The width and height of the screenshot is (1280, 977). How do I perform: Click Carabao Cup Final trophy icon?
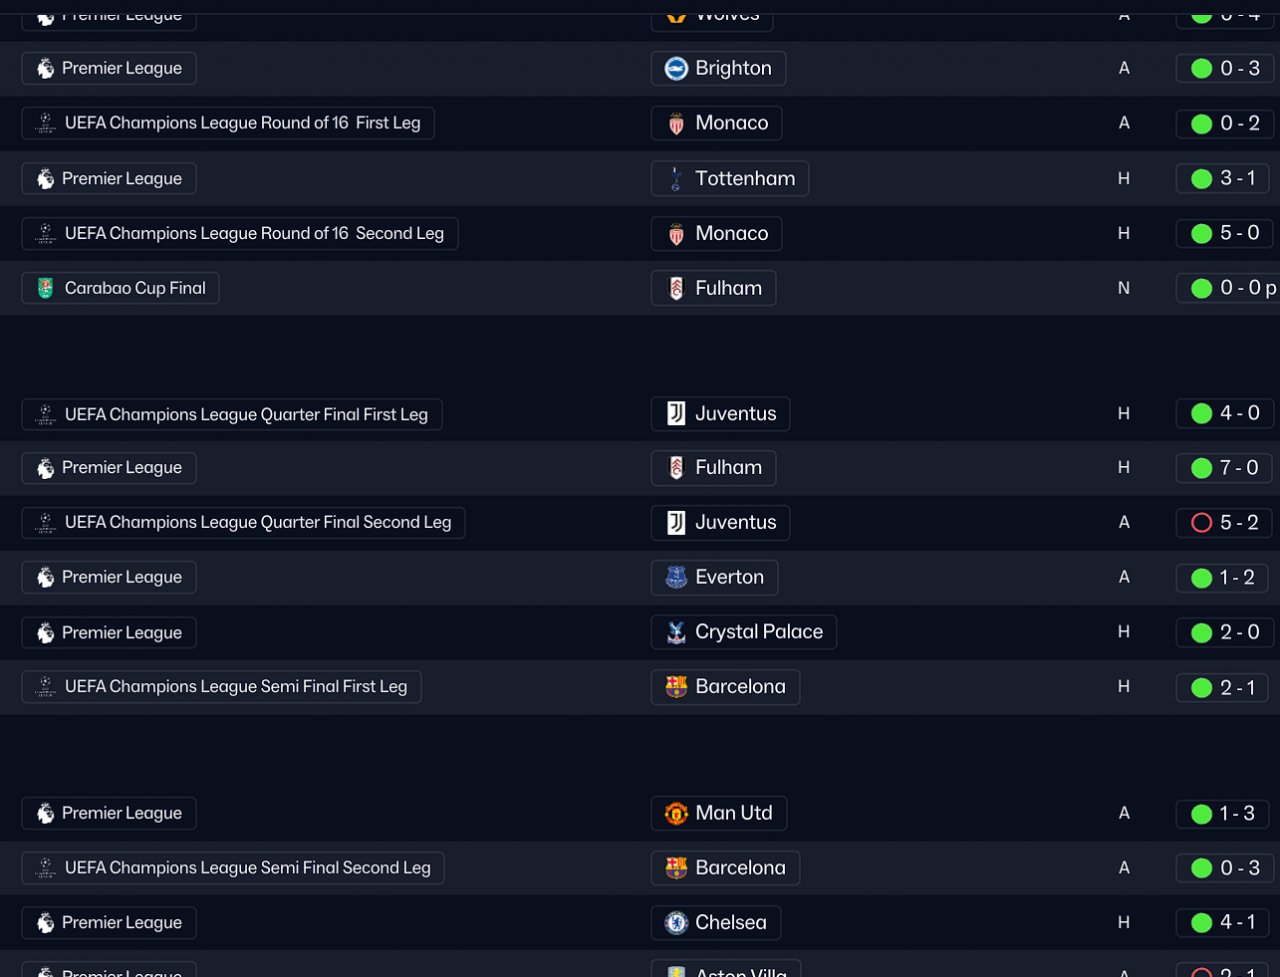(45, 288)
